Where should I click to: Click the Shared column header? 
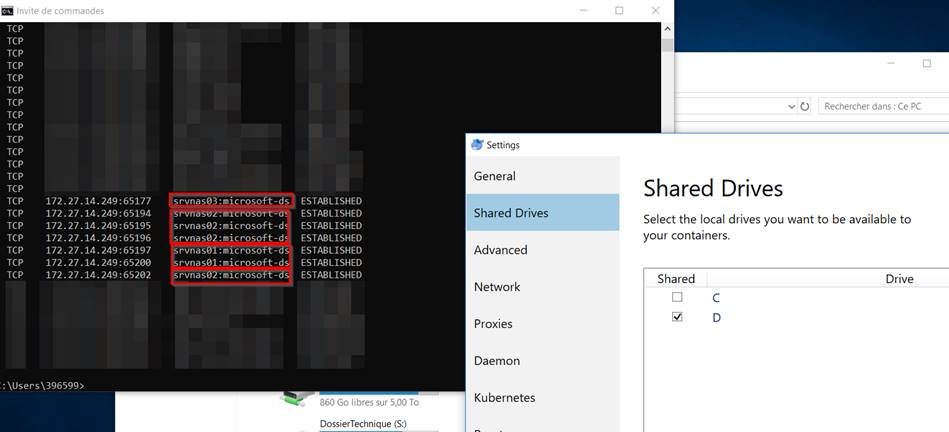675,278
